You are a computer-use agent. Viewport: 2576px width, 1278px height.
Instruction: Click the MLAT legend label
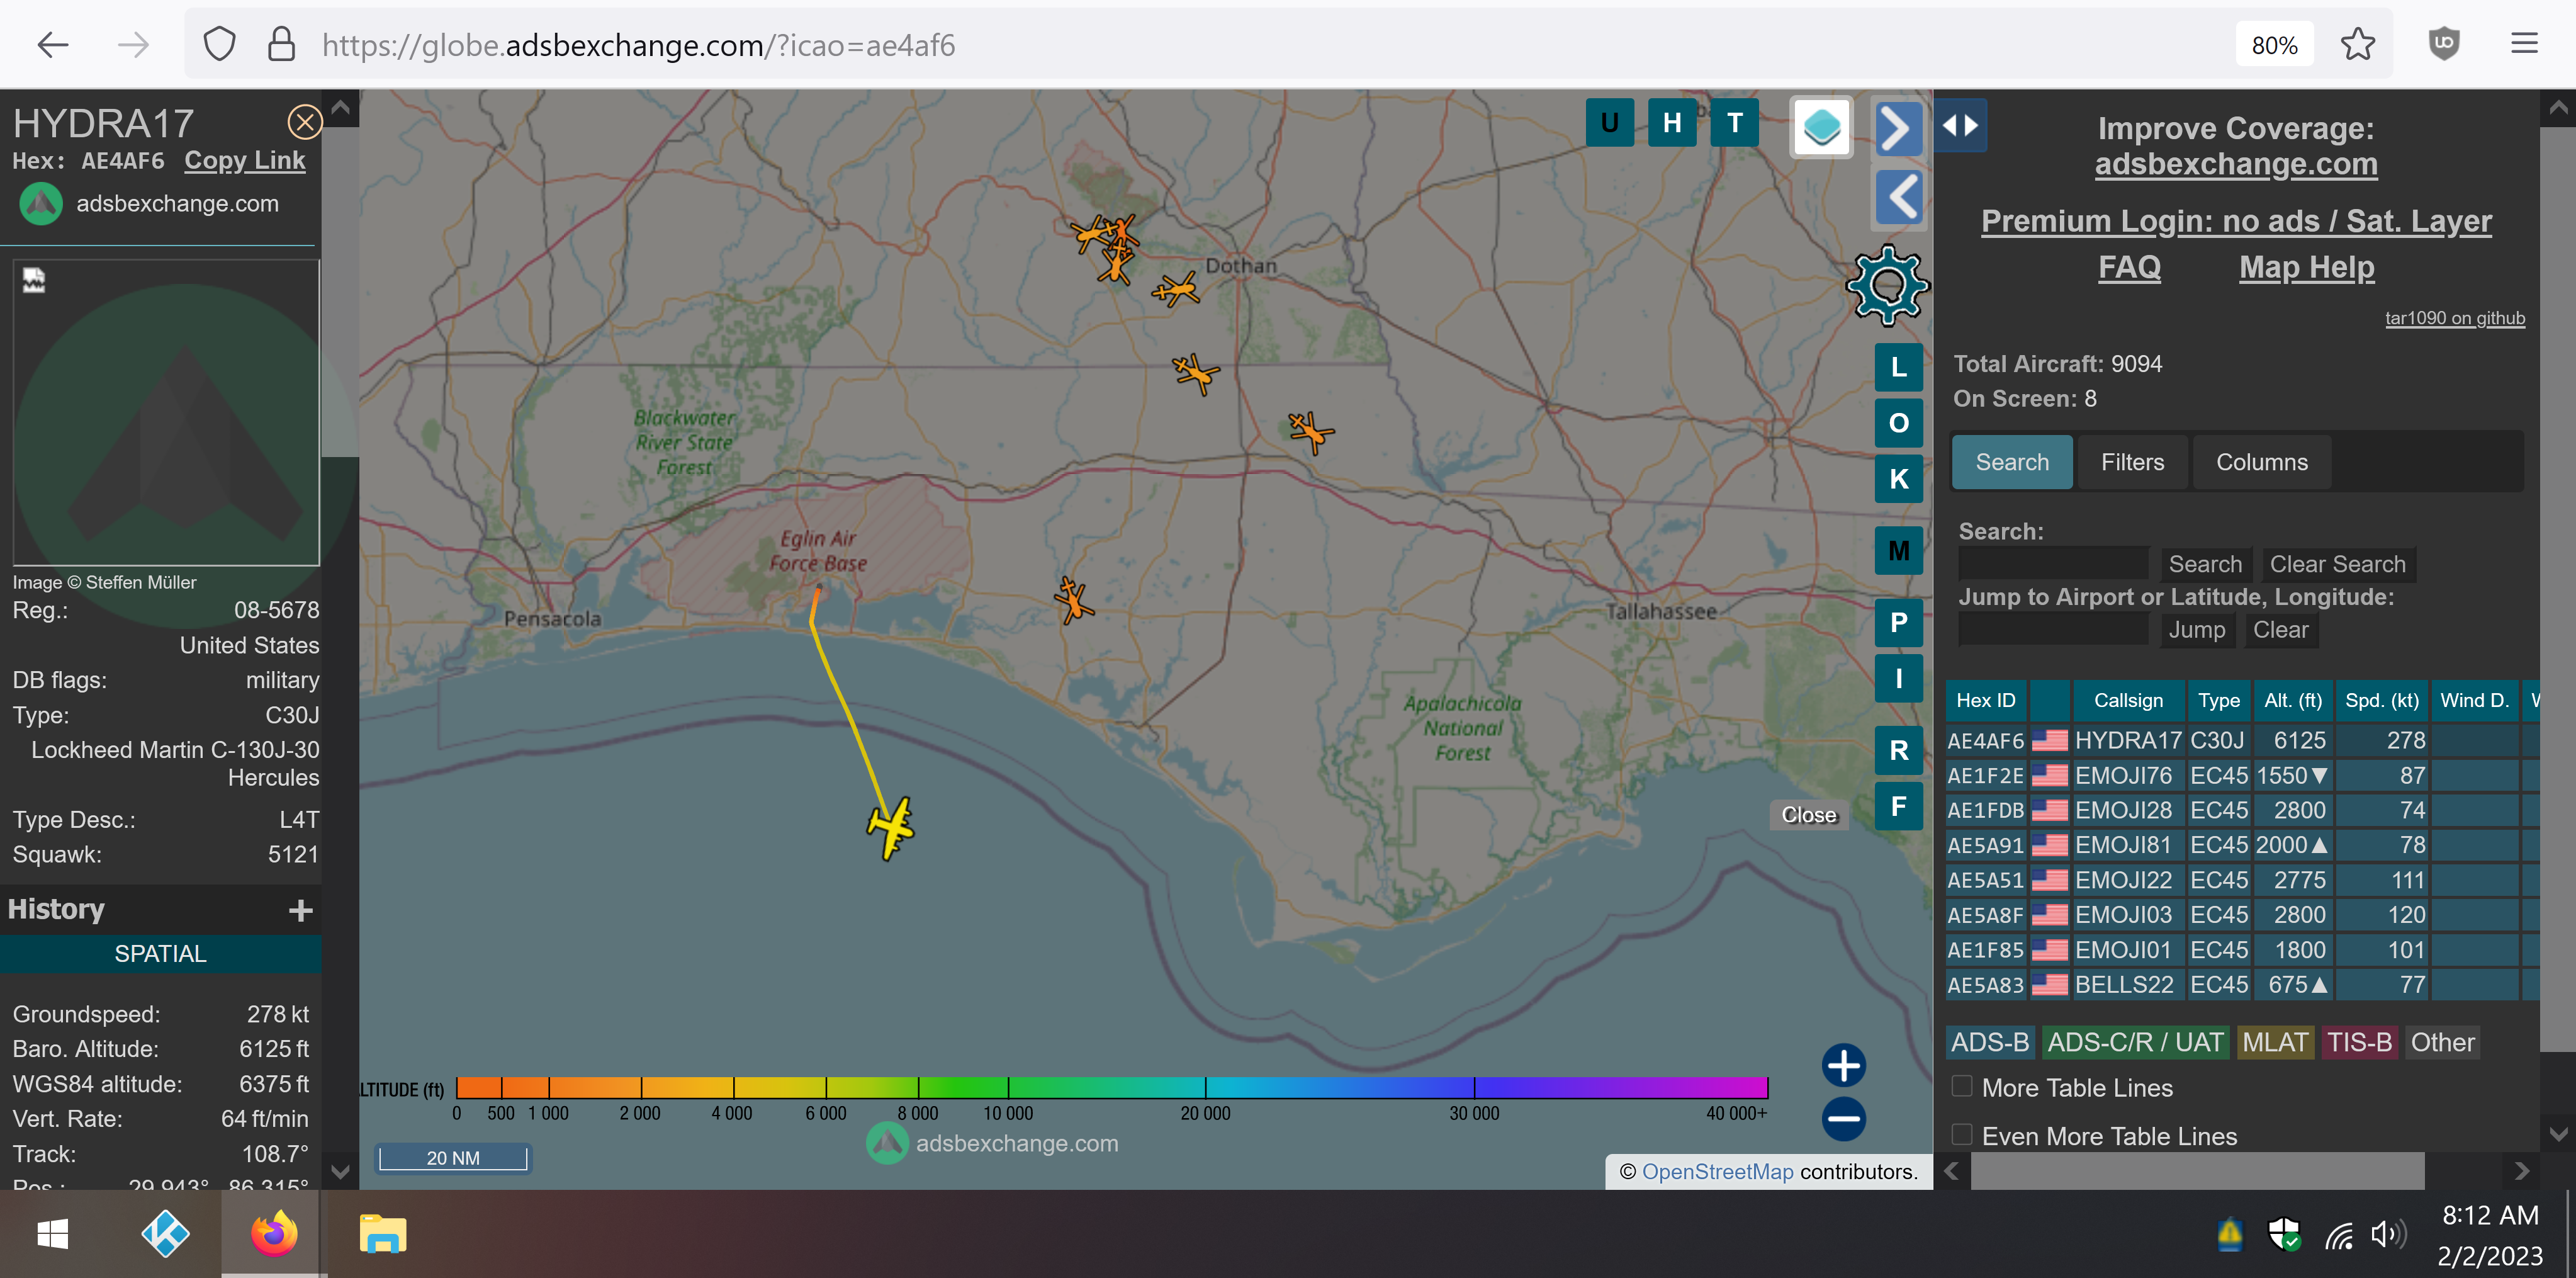click(2275, 1042)
